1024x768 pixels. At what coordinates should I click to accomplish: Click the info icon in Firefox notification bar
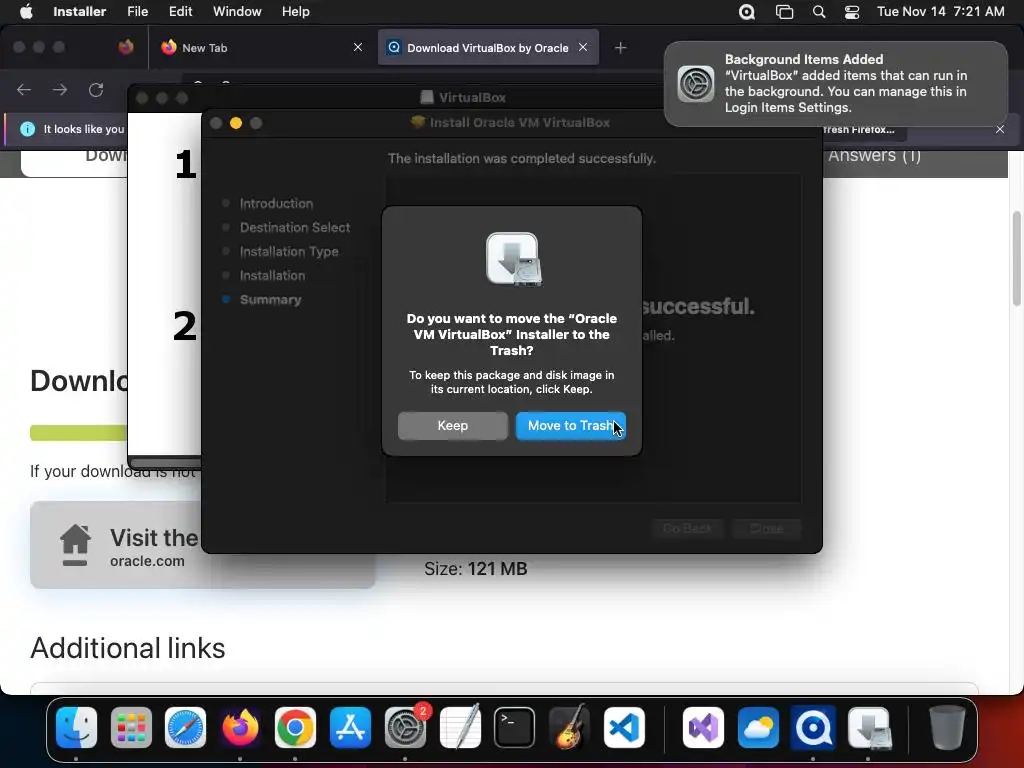click(27, 129)
